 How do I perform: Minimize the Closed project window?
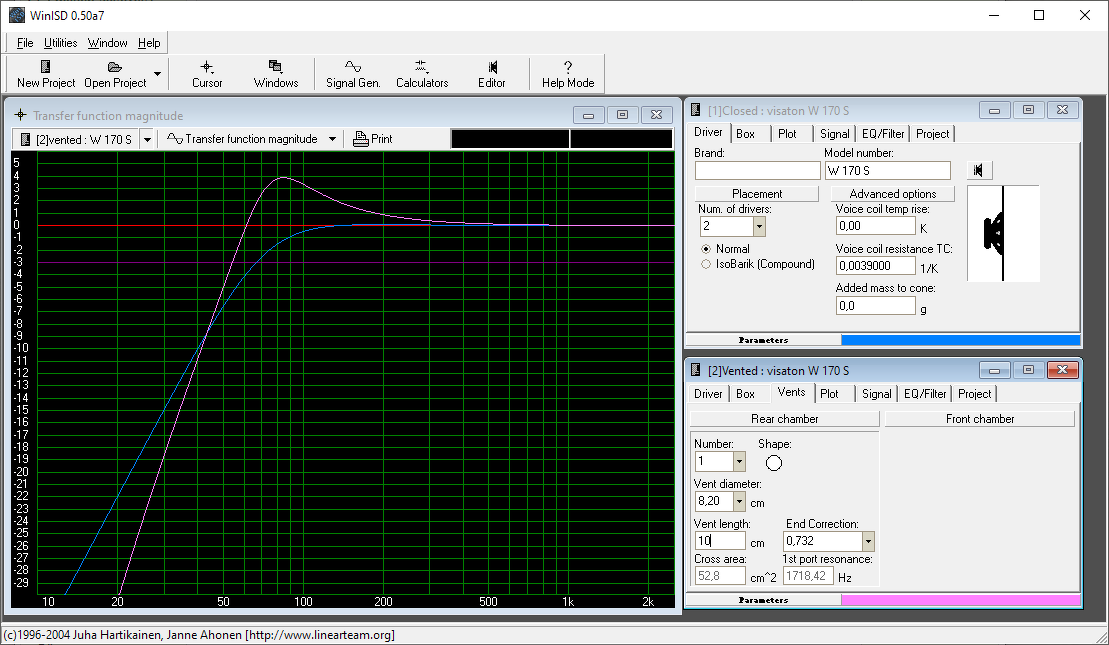pyautogui.click(x=994, y=110)
